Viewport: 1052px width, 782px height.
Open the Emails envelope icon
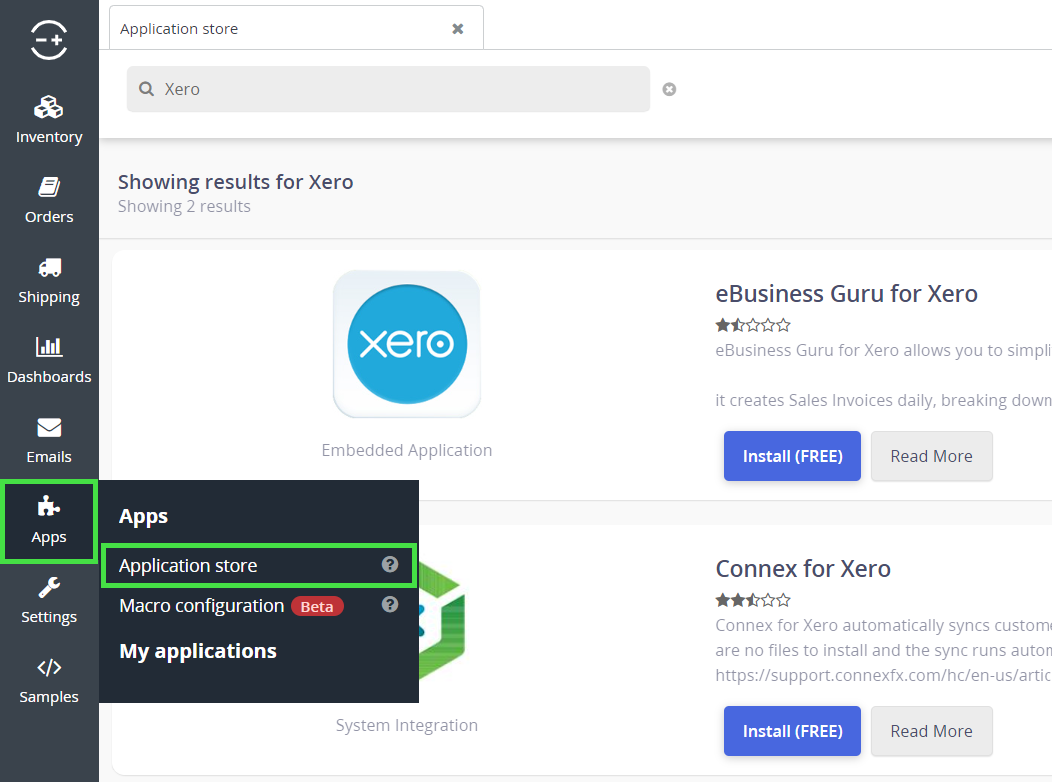49,427
